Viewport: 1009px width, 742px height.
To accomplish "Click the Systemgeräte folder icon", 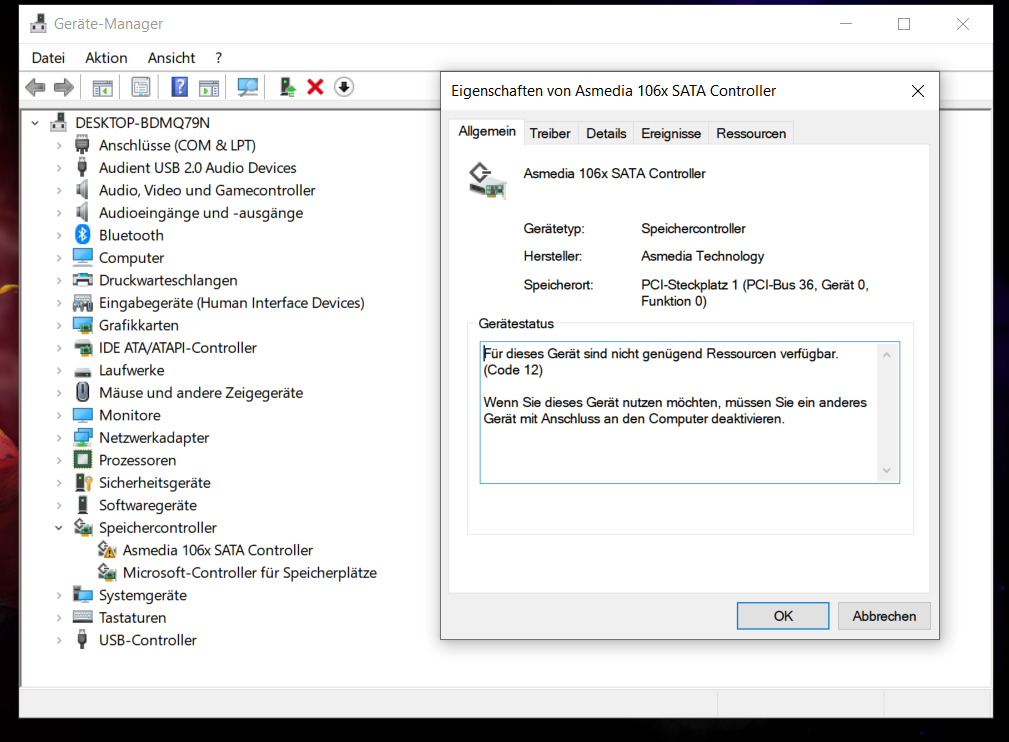I will click(x=82, y=593).
